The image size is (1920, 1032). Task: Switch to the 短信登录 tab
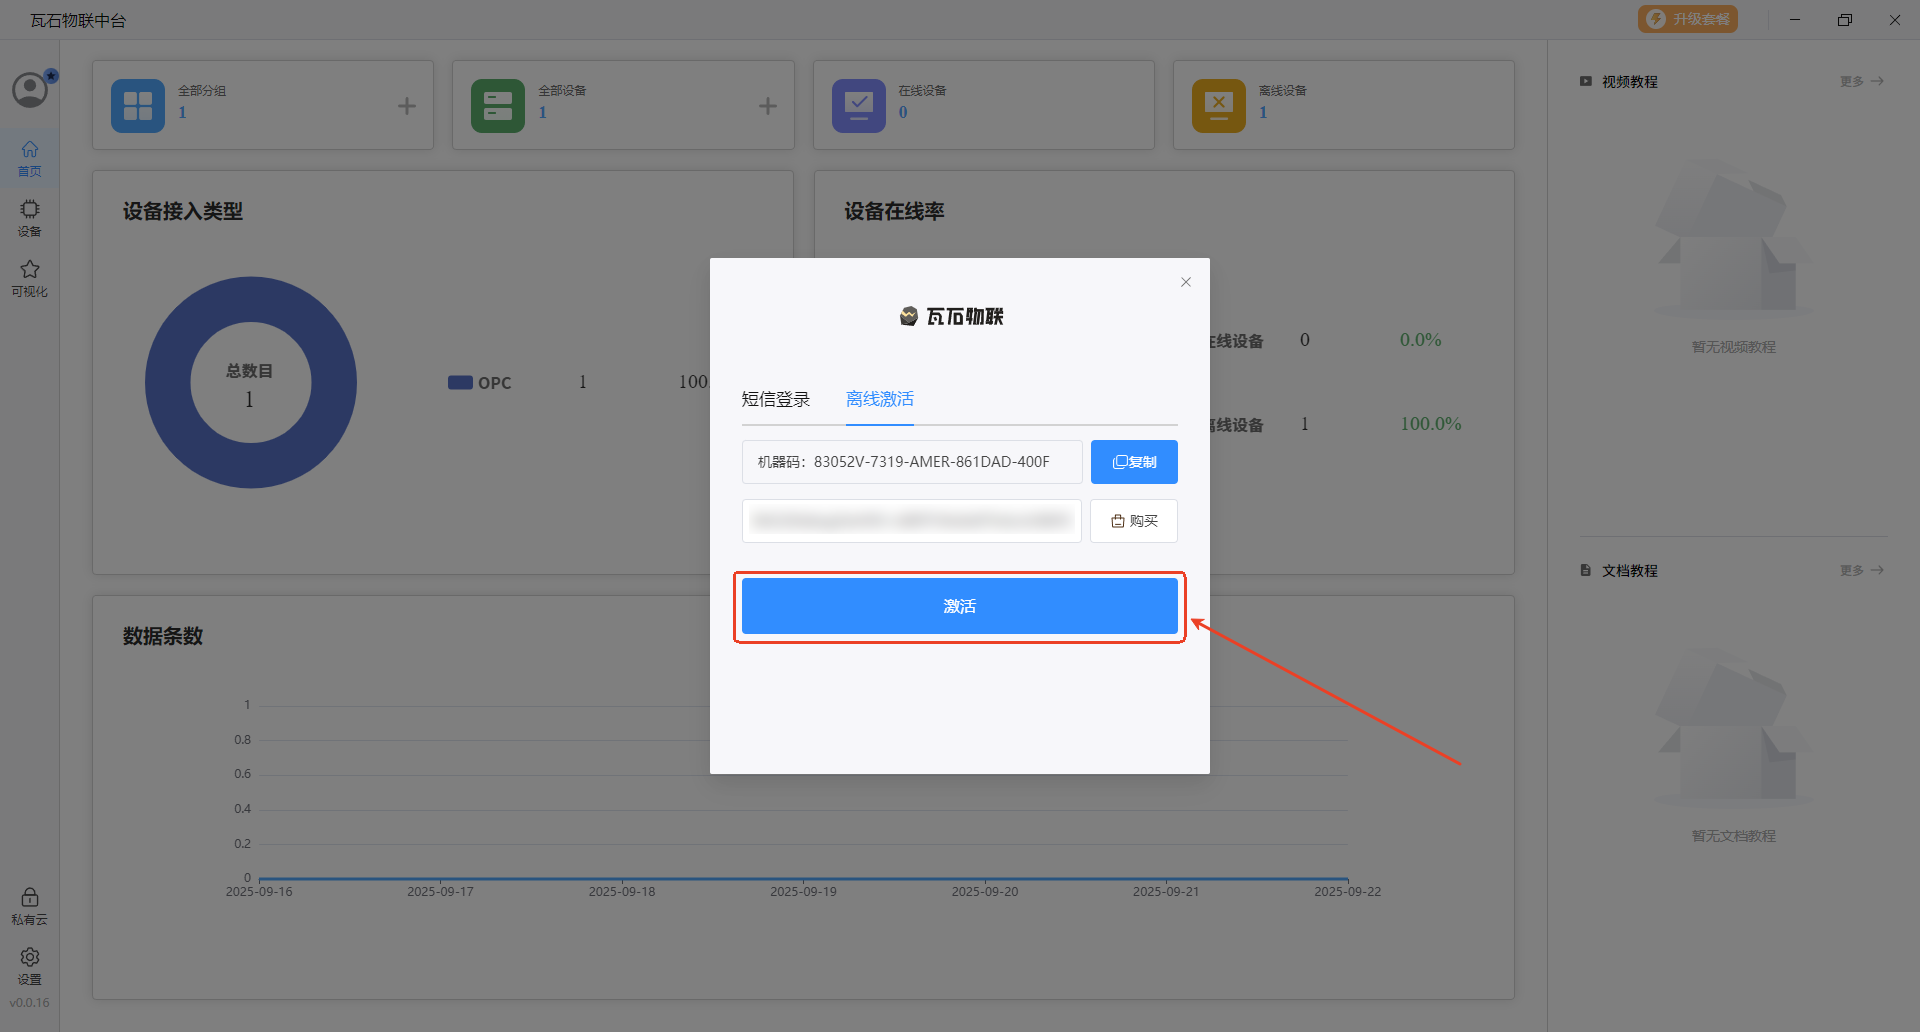coord(776,399)
